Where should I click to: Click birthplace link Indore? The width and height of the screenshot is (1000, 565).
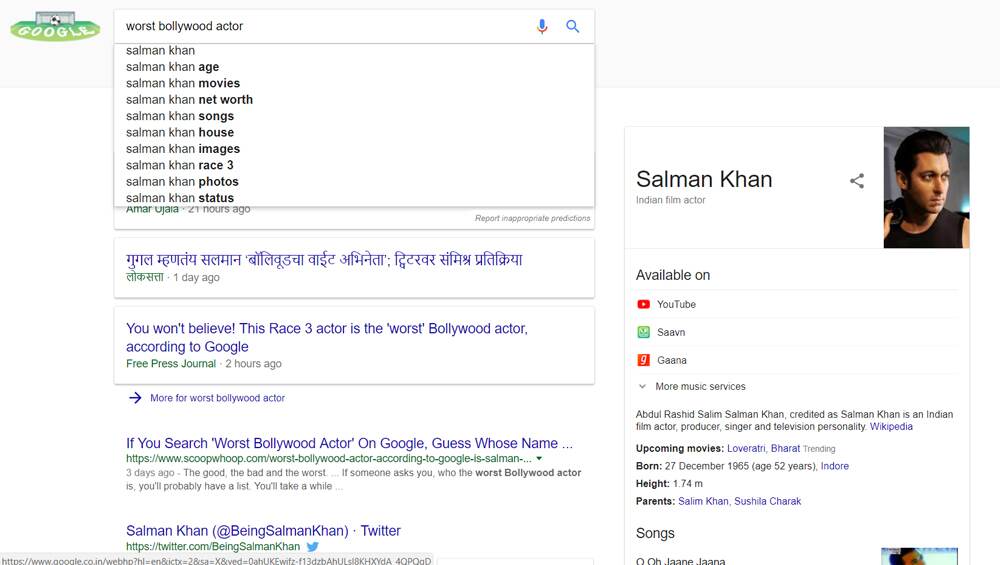[835, 466]
